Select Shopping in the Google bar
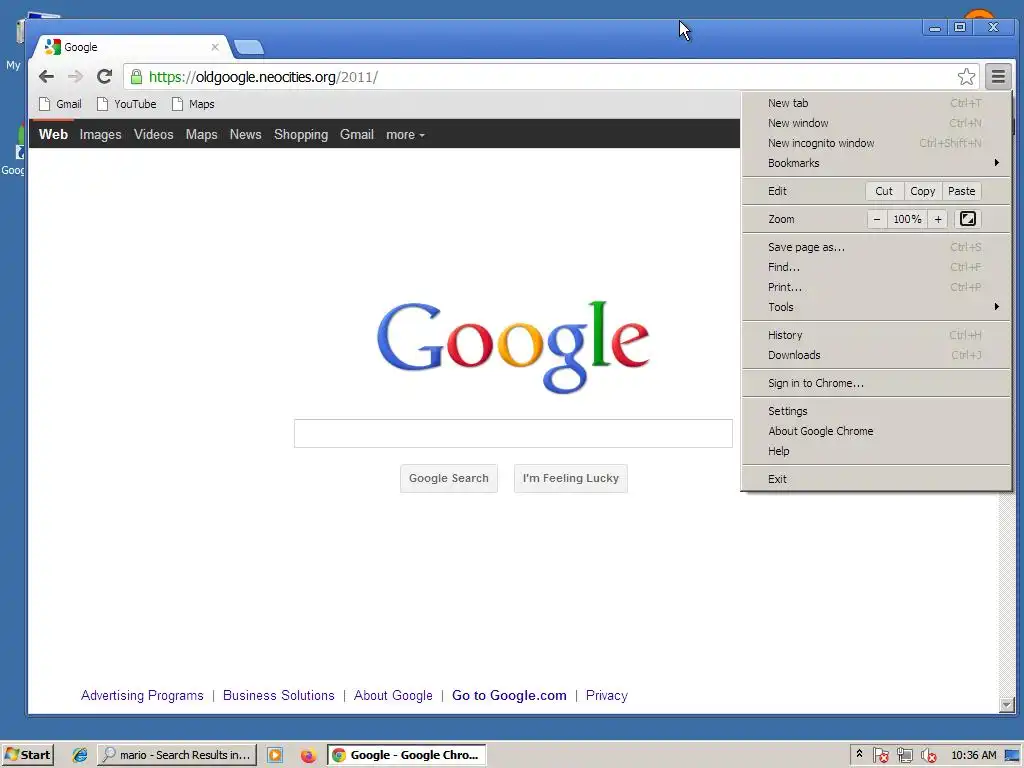Viewport: 1024px width, 768px height. [301, 135]
